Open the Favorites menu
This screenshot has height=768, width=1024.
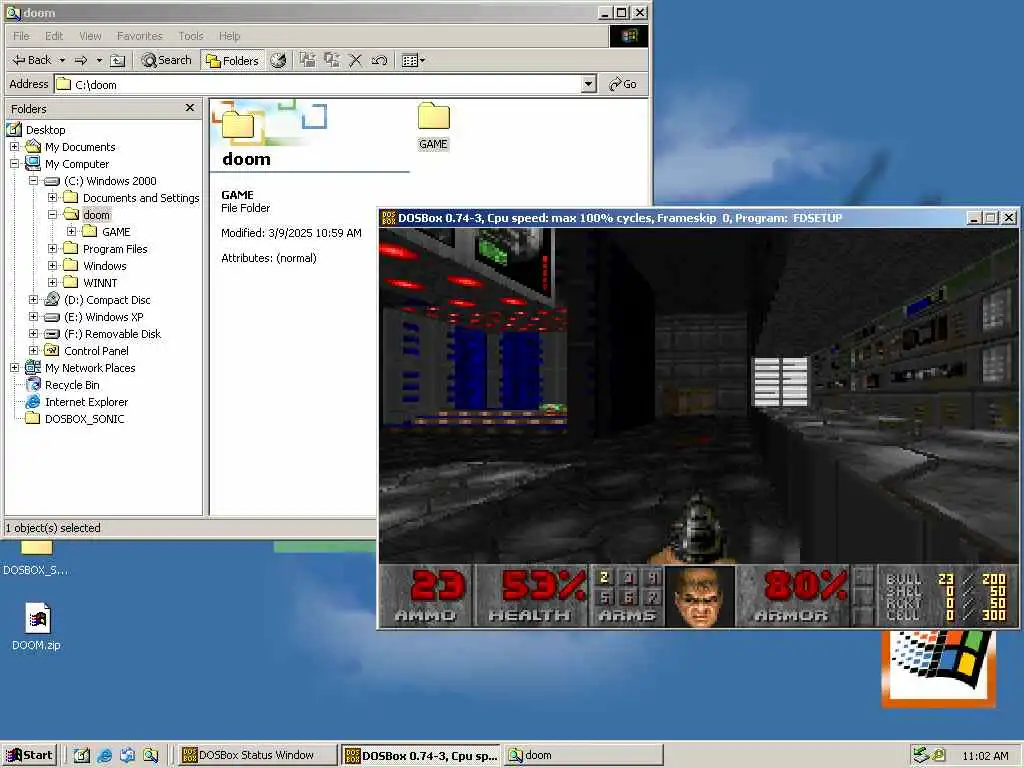[140, 36]
